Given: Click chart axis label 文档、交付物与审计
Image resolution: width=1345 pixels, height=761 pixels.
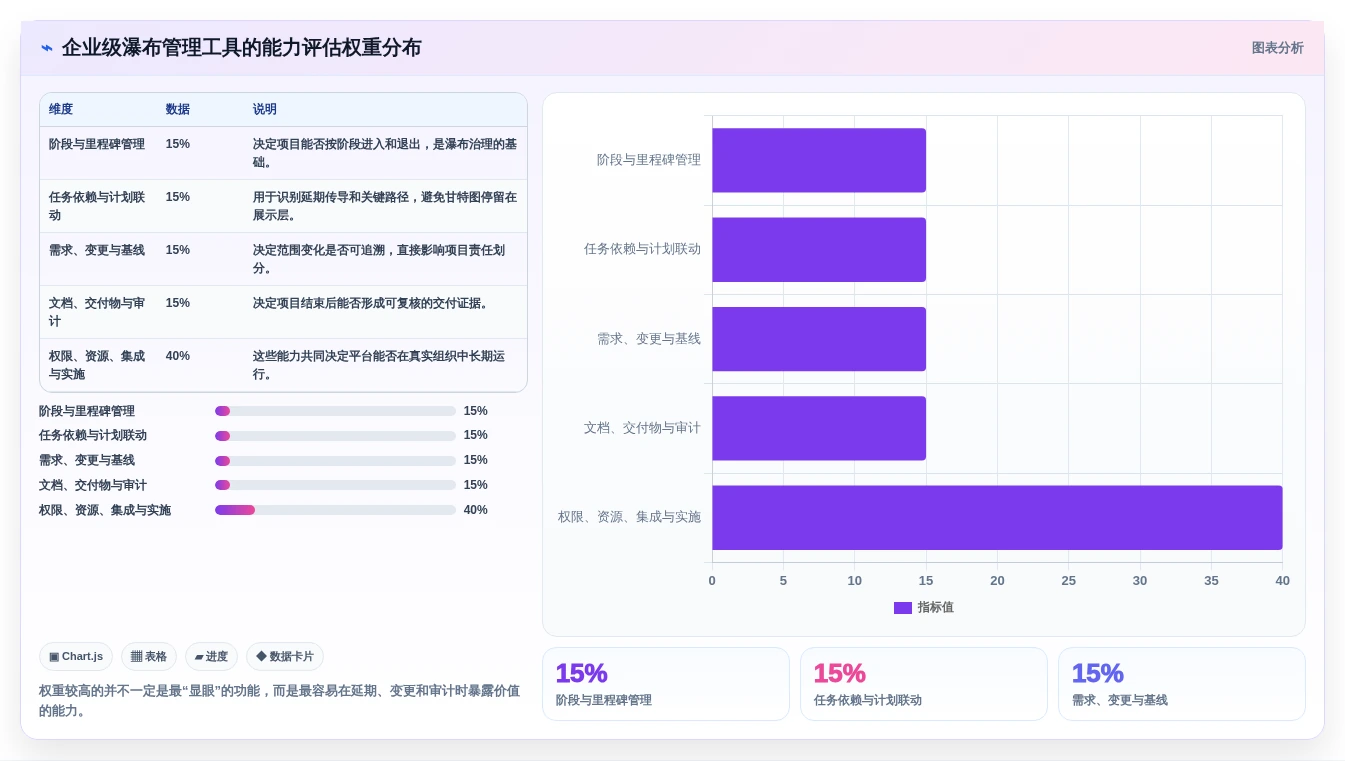Looking at the screenshot, I should pos(642,428).
